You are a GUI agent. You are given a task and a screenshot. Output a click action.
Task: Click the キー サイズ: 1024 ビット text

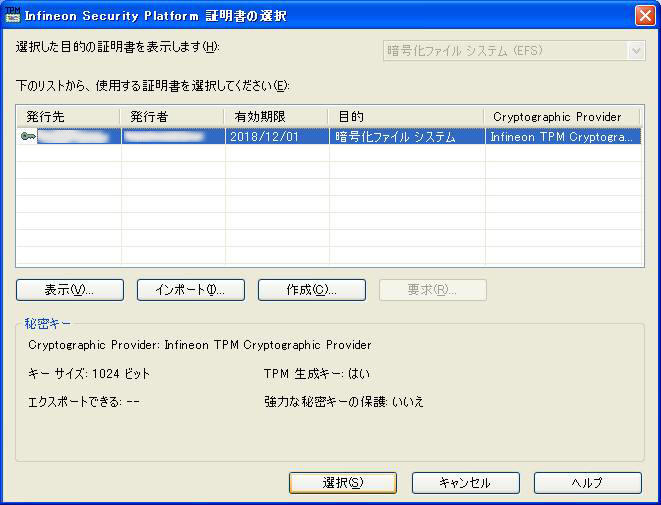(x=89, y=373)
